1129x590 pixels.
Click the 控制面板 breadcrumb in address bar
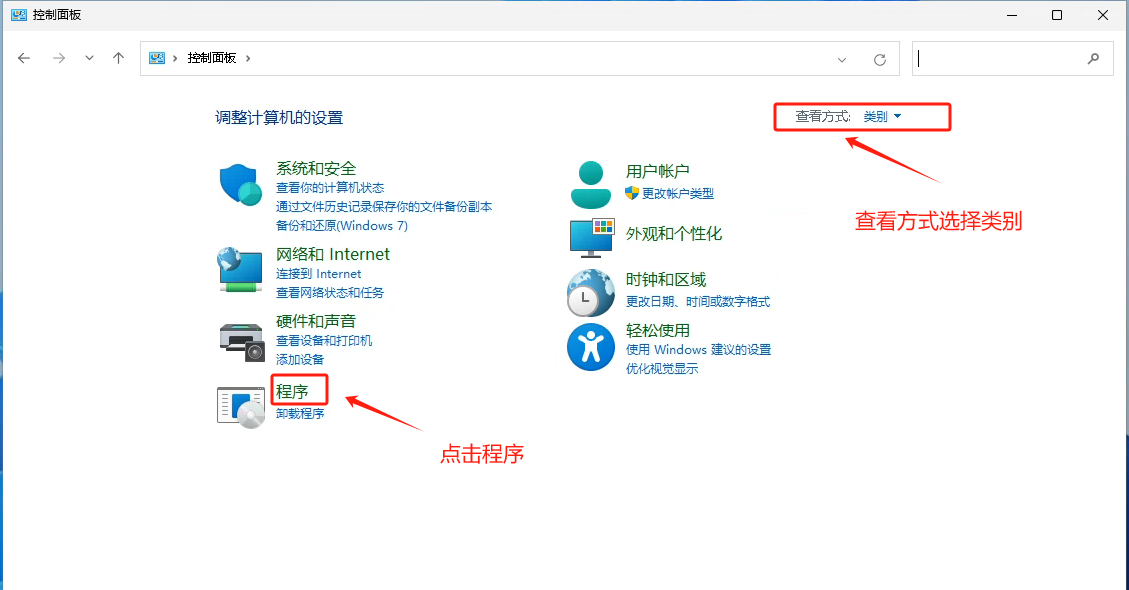click(x=212, y=58)
